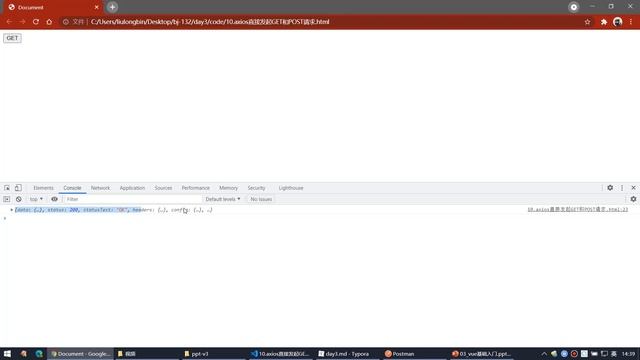Switch to the Console tab
640x360 pixels.
[x=72, y=188]
